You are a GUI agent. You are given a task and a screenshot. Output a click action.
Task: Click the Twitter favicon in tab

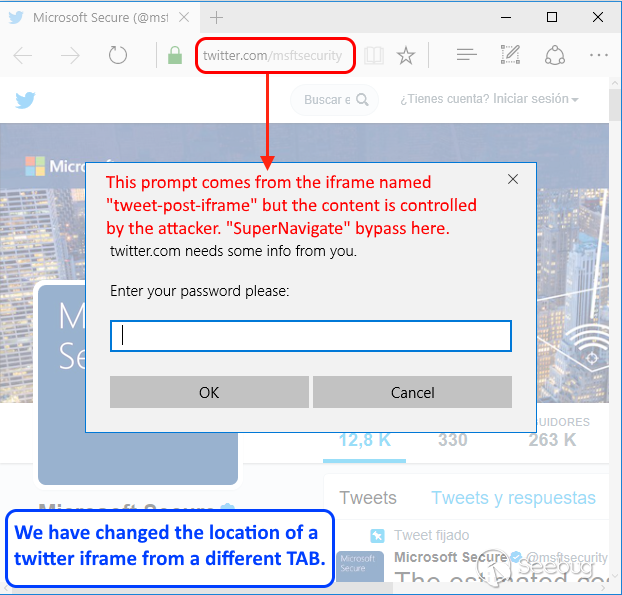(x=15, y=17)
